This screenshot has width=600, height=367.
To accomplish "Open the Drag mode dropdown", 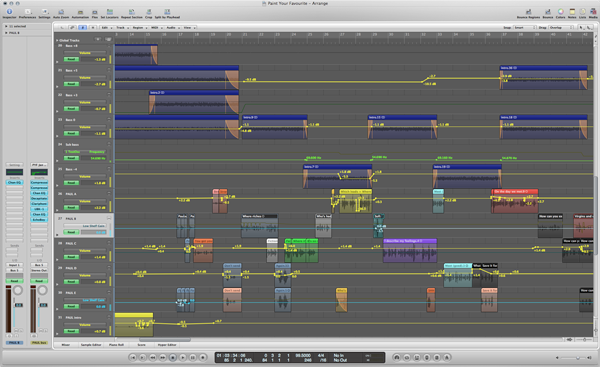I will [561, 28].
